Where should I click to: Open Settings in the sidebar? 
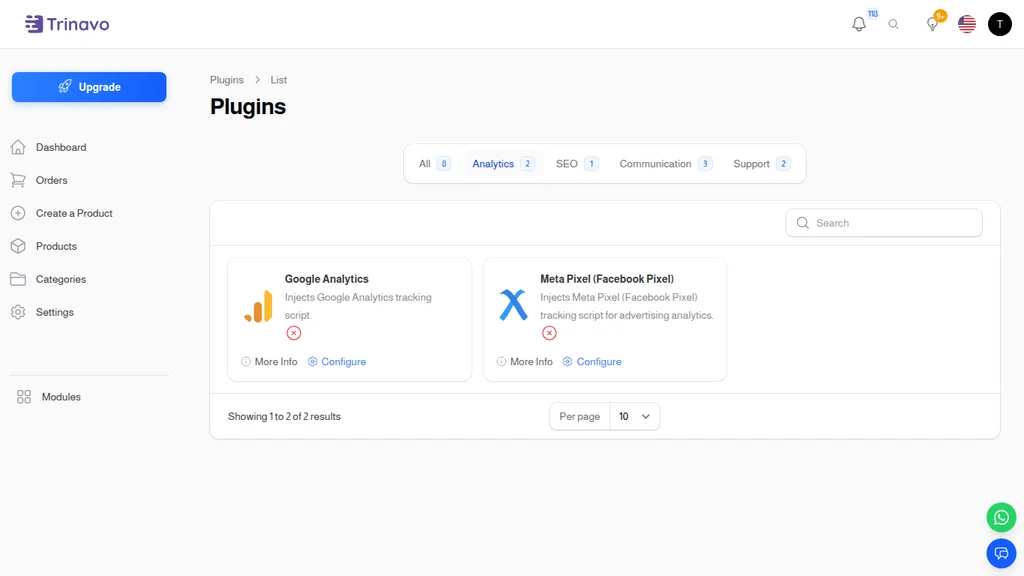55,312
